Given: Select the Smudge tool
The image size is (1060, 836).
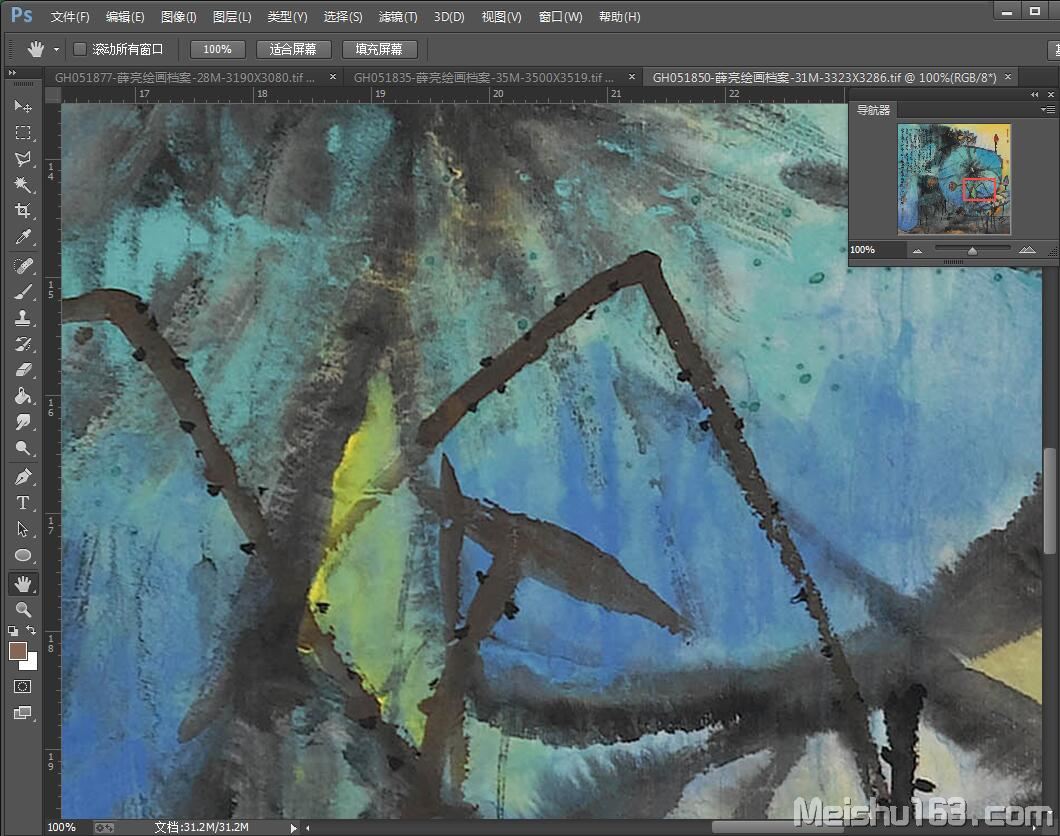Looking at the screenshot, I should pos(23,422).
